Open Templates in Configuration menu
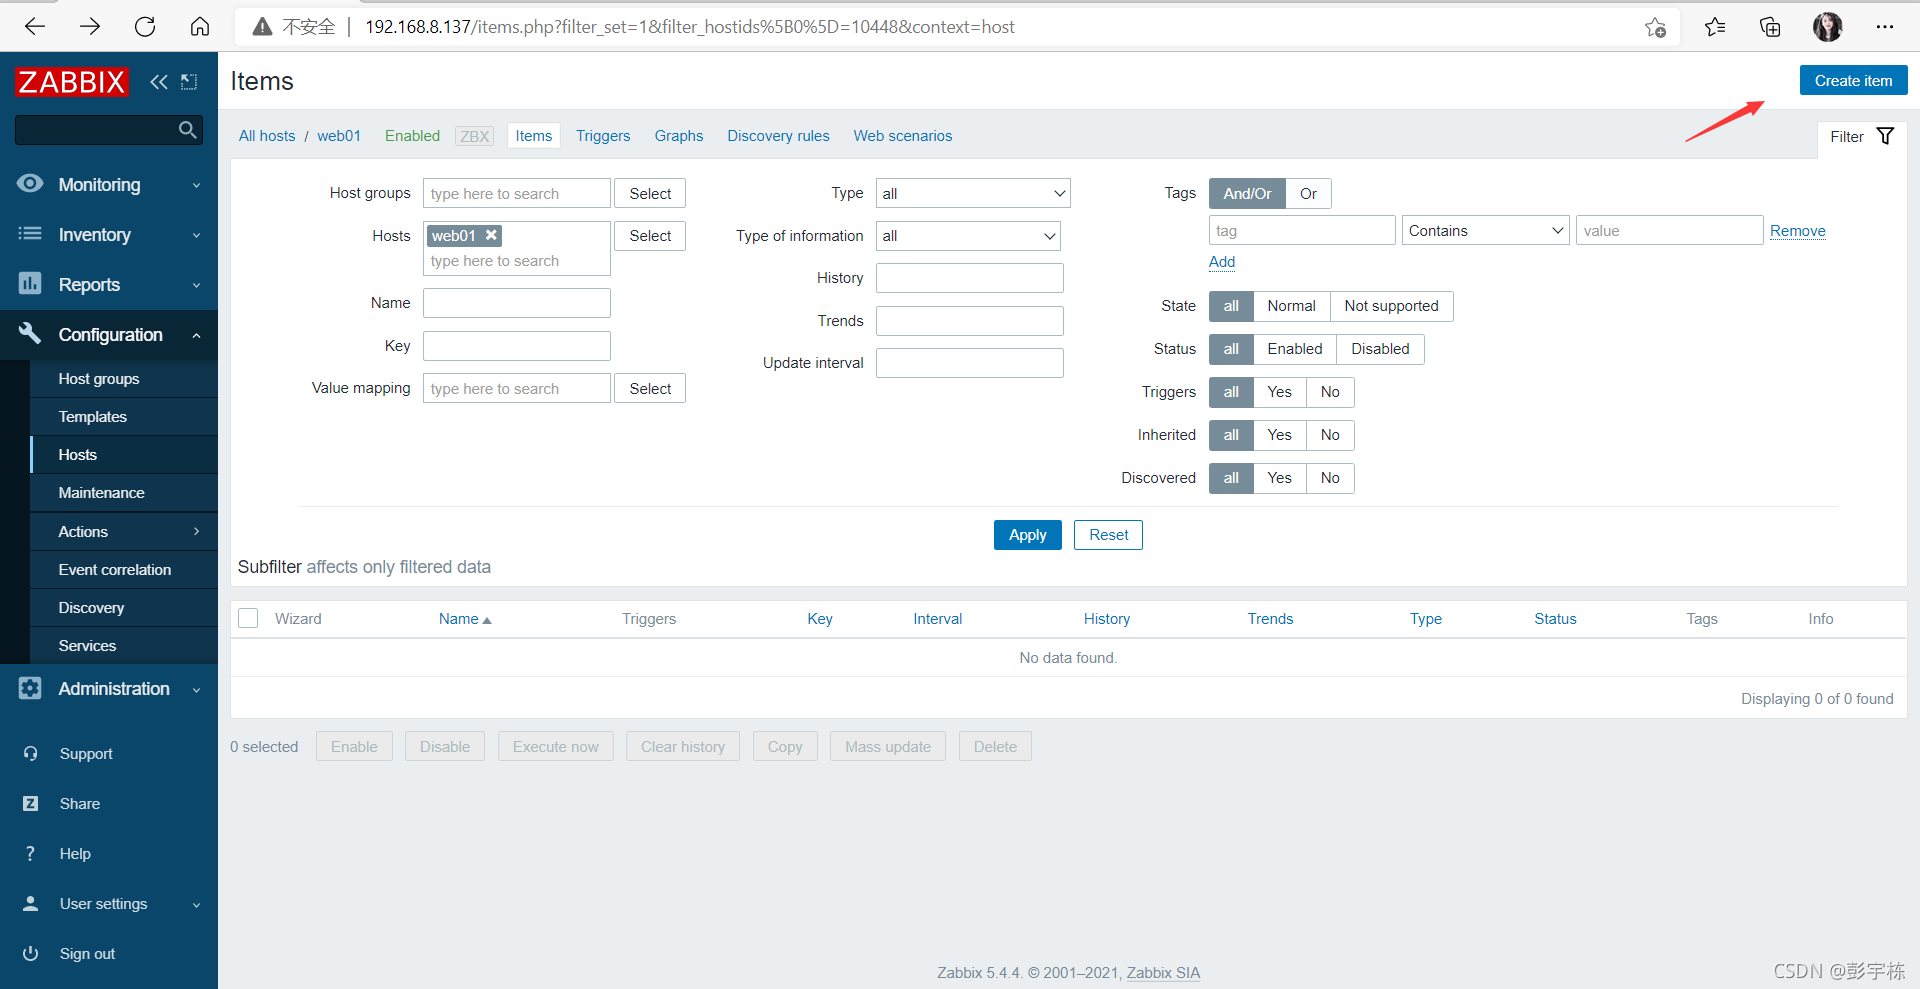 point(124,417)
